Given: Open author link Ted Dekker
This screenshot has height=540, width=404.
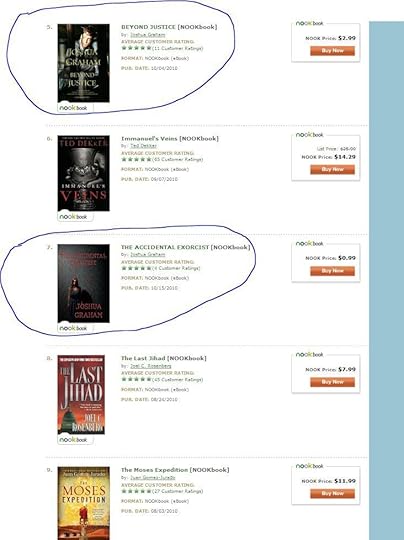Looking at the screenshot, I should tap(143, 146).
